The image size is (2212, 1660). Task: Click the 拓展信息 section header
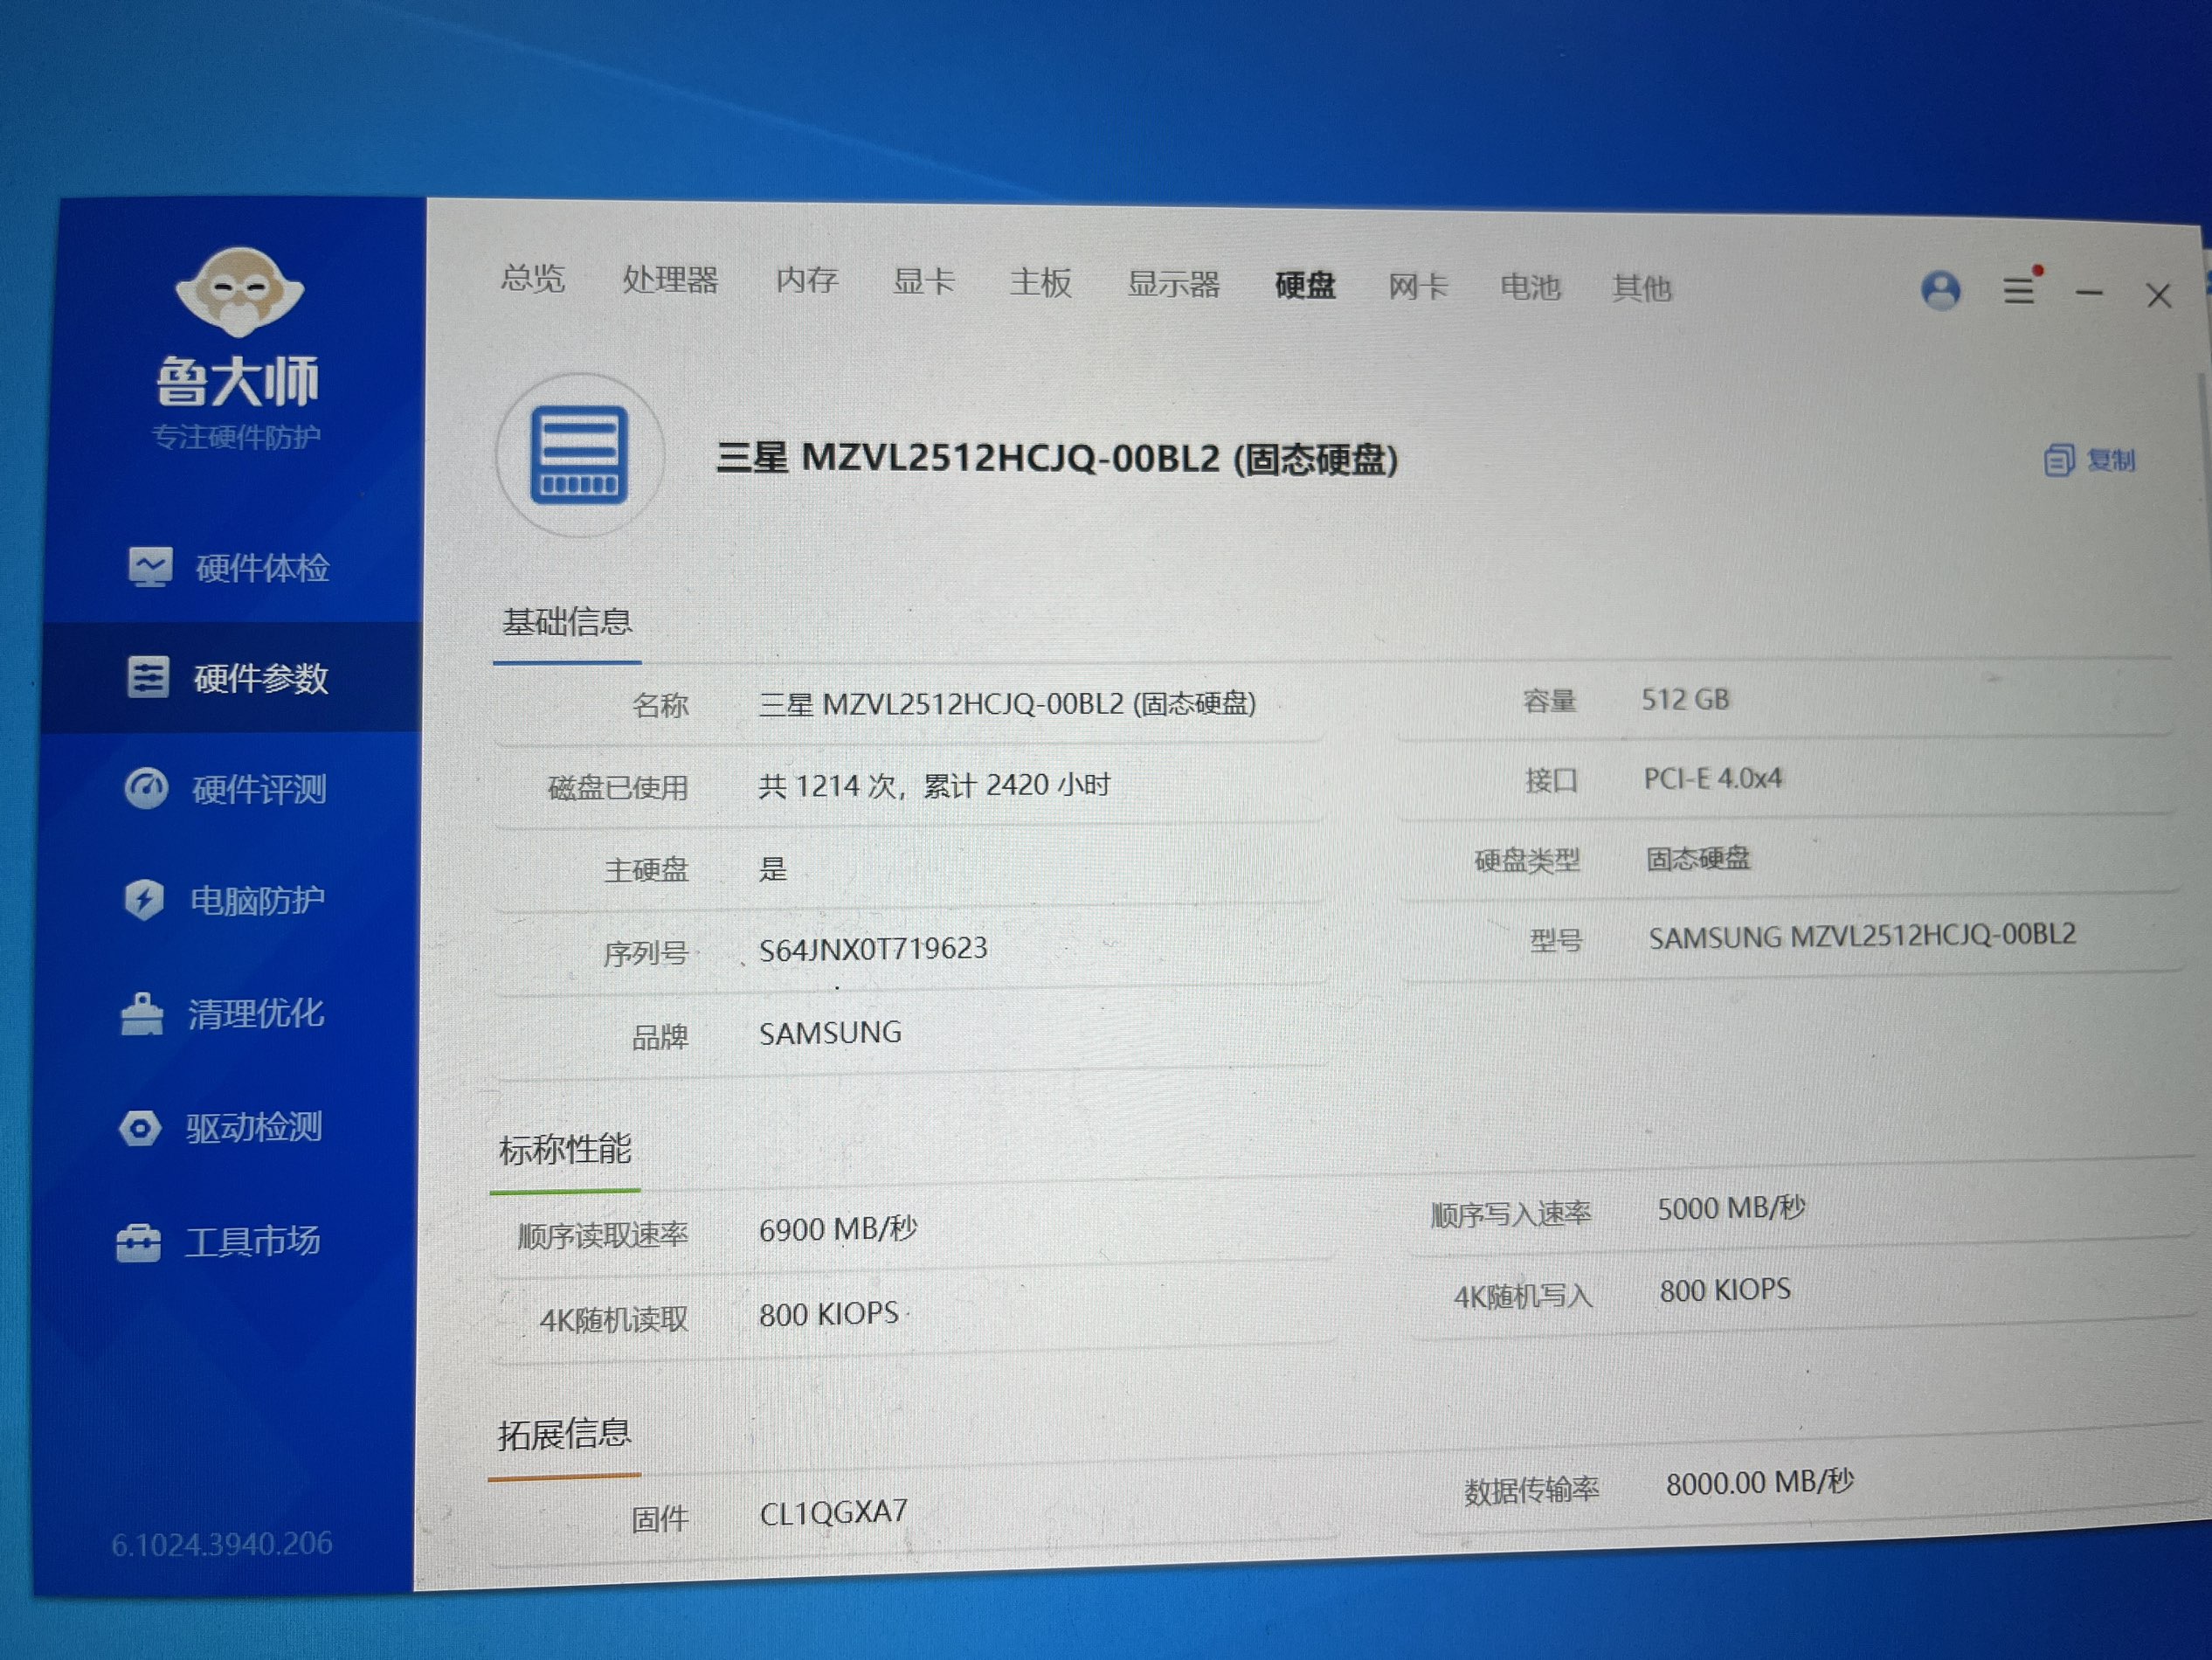coord(564,1434)
